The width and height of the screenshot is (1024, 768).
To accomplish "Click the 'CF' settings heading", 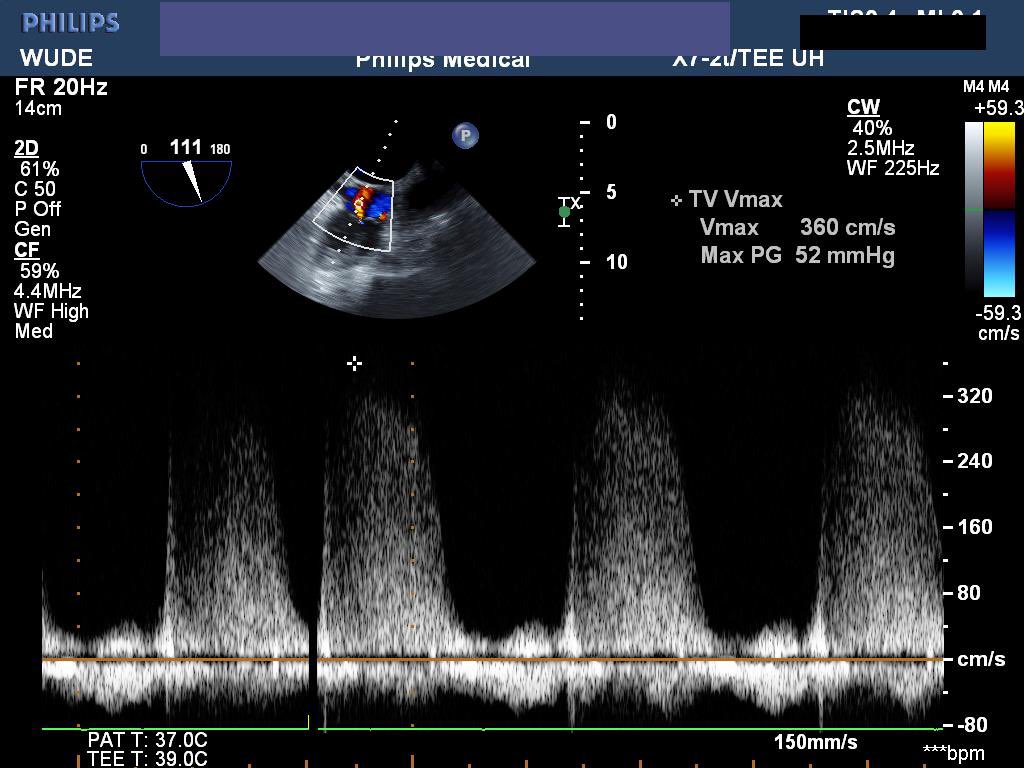I will tap(26, 250).
